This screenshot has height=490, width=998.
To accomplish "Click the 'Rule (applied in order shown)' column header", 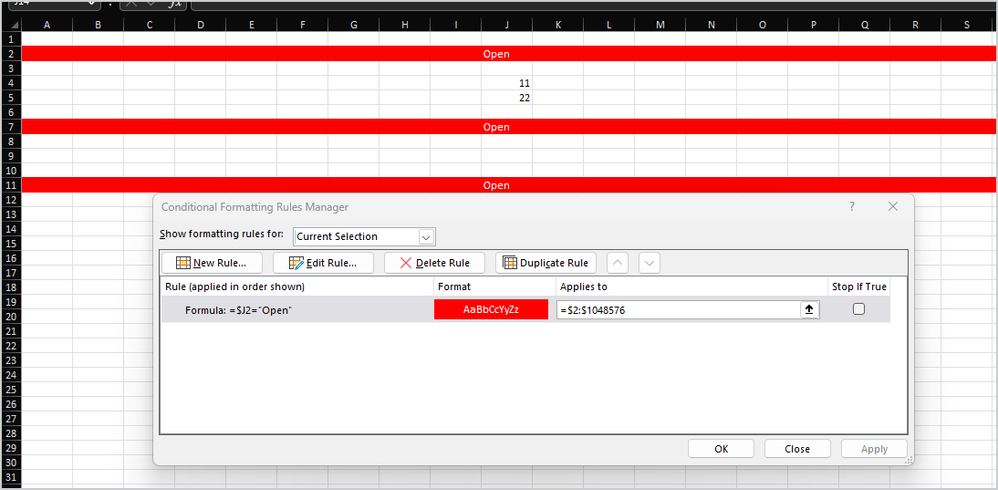I will (x=297, y=287).
